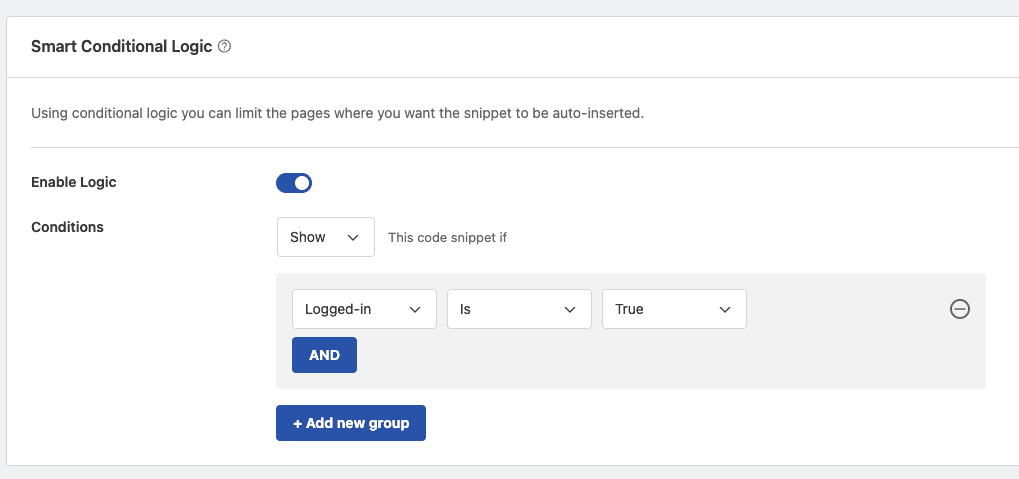Click the conditional logic description paragraph

337,113
